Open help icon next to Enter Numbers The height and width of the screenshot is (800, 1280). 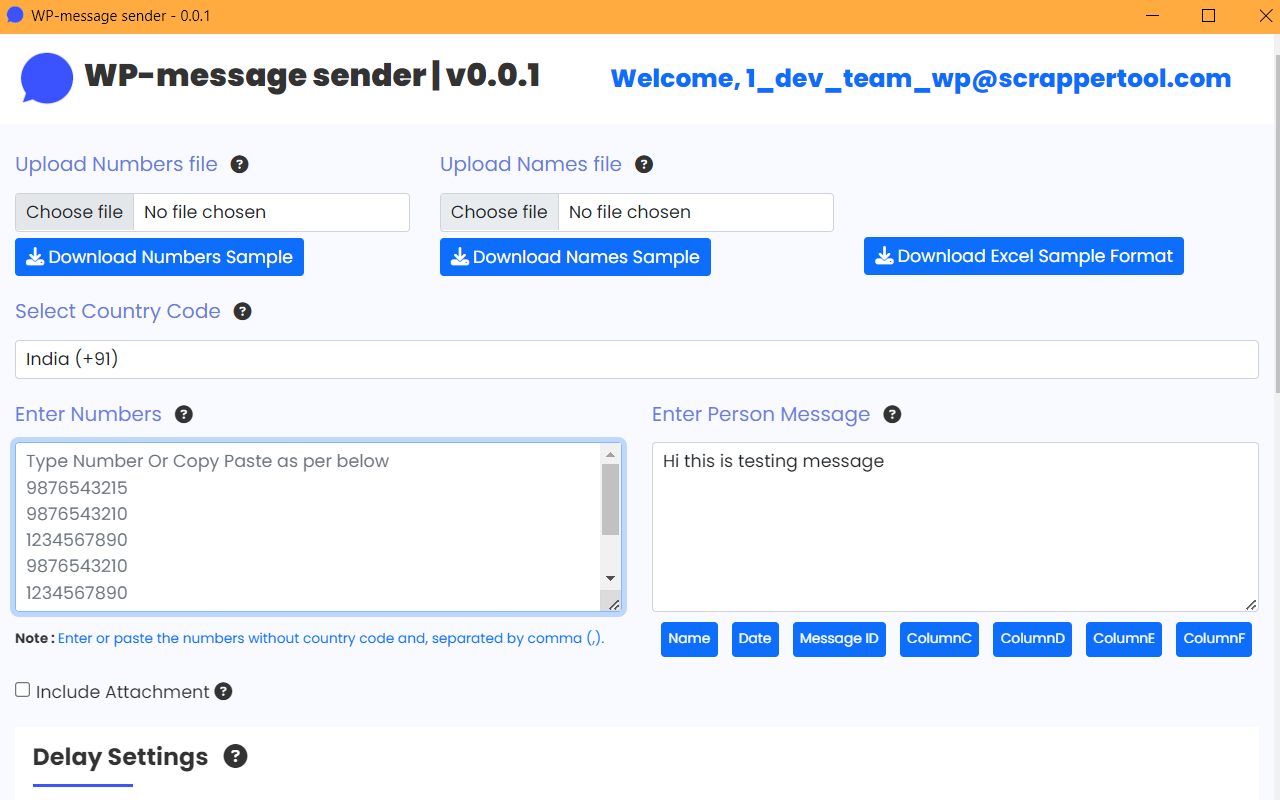pyautogui.click(x=183, y=414)
